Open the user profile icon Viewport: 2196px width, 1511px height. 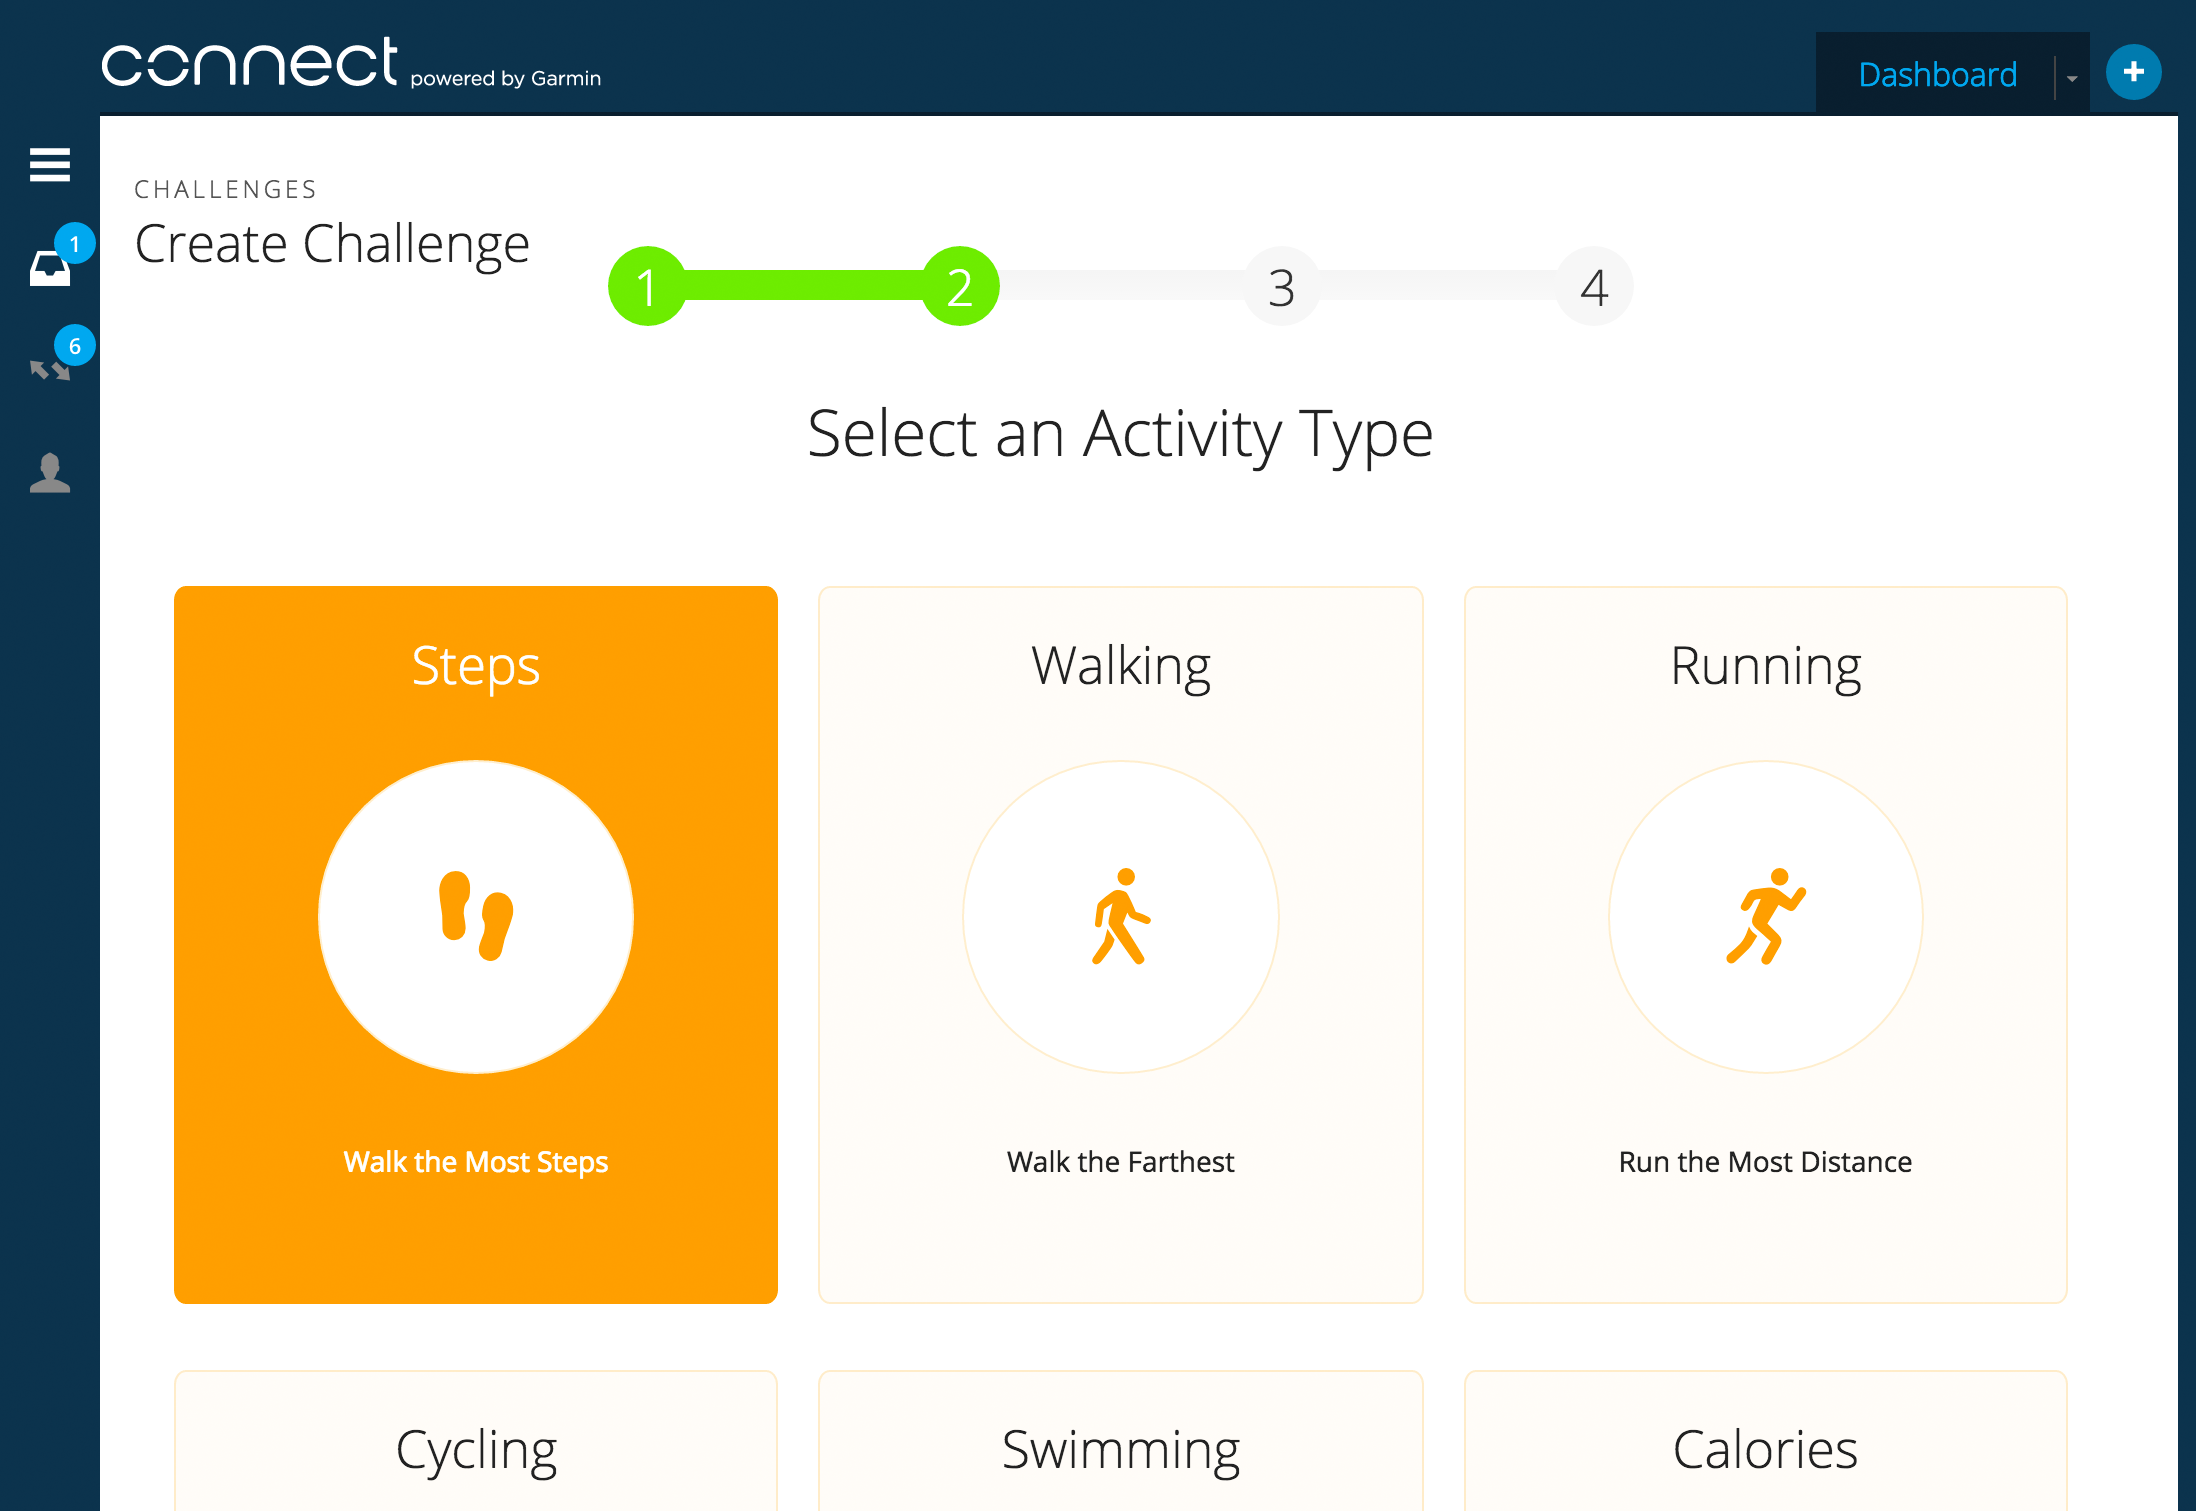pyautogui.click(x=50, y=473)
